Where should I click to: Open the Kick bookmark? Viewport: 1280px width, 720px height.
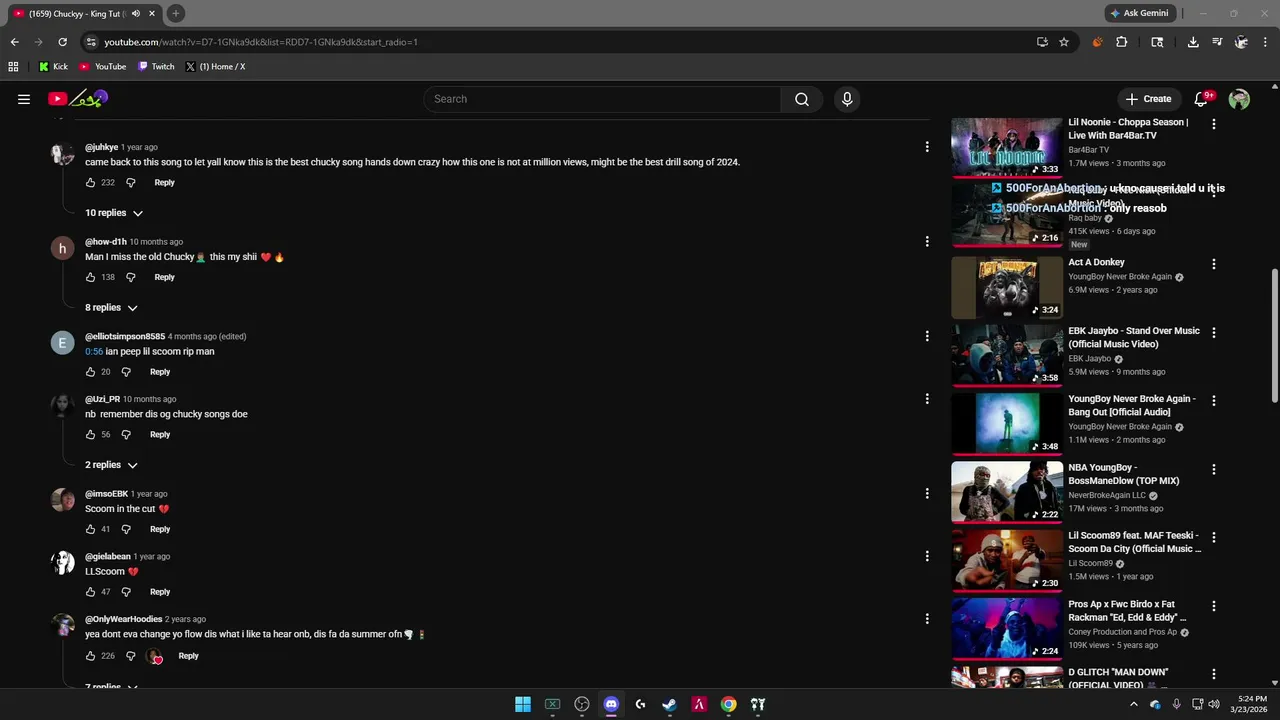point(53,67)
